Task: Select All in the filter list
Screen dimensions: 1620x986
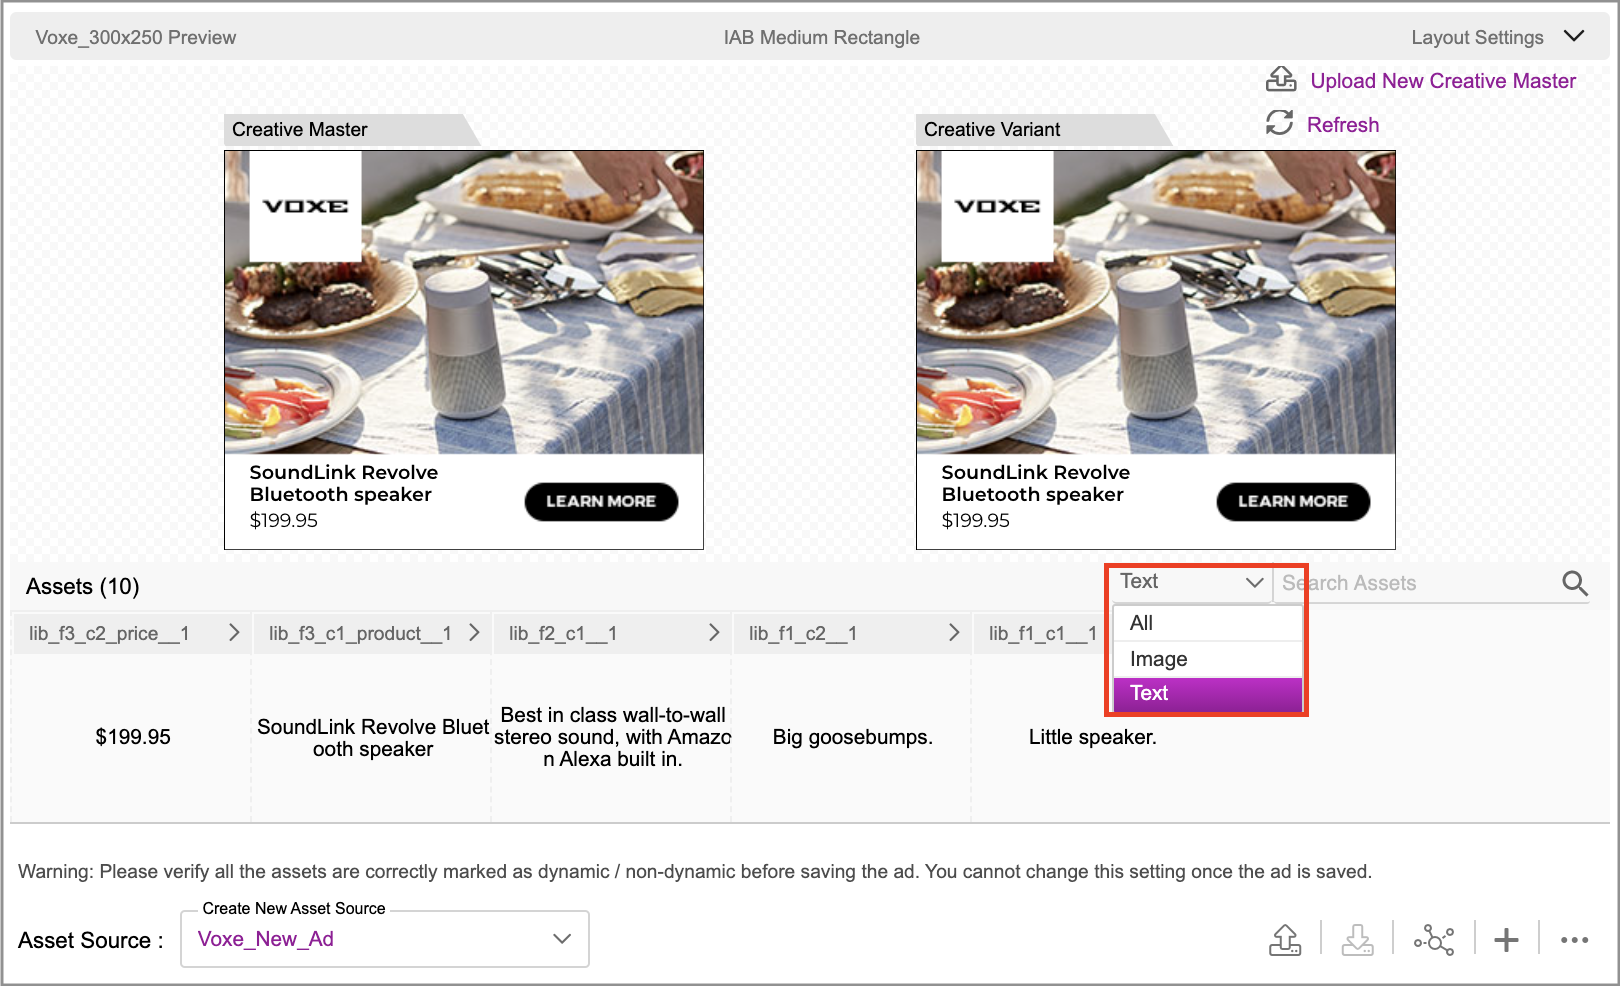Action: pos(1208,623)
